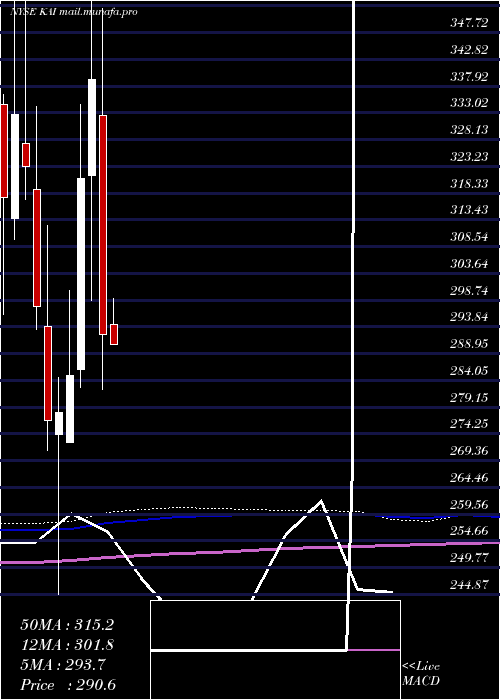Viewport: 500px width, 700px height.
Task: Select the 50MA : 315.2 readout
Action: coord(67,625)
